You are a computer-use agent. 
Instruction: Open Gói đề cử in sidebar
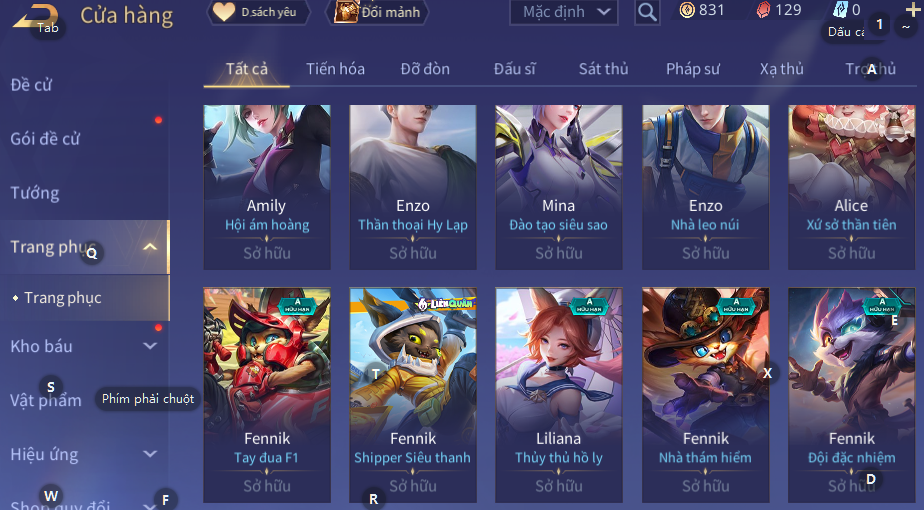tap(45, 139)
